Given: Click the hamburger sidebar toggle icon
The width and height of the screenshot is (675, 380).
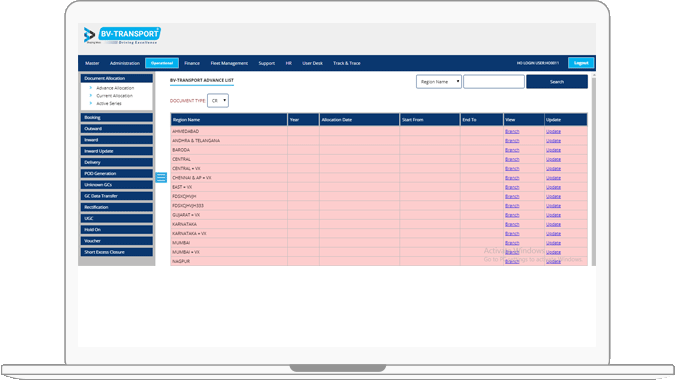Looking at the screenshot, I should point(161,177).
